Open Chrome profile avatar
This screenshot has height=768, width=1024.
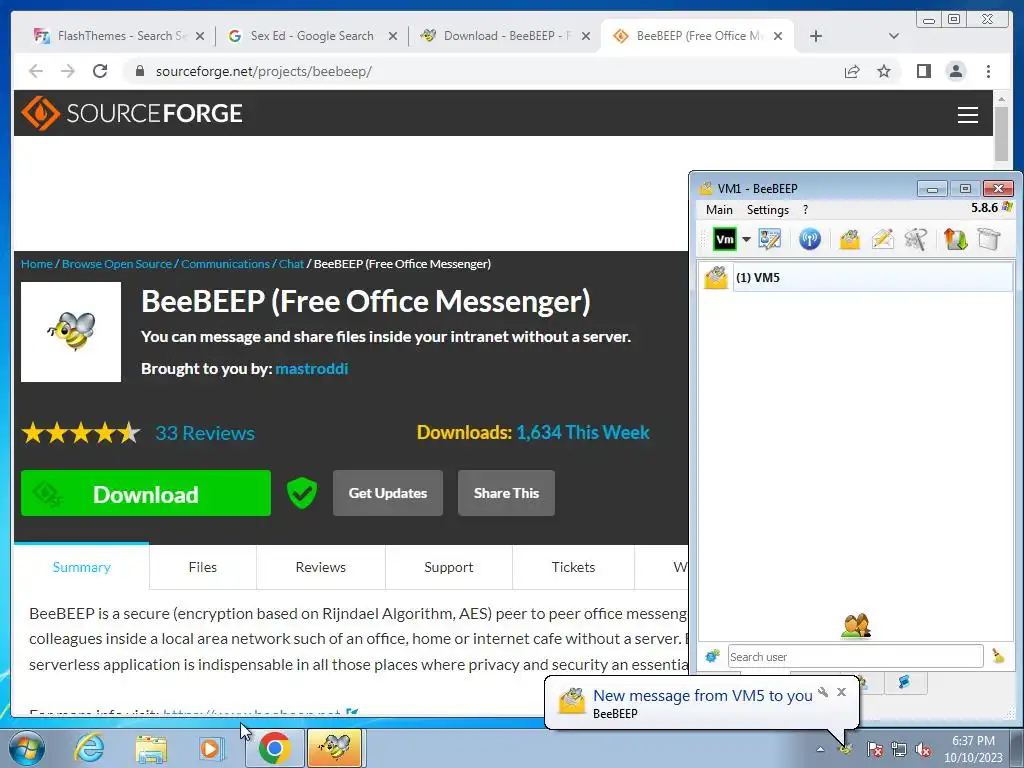pyautogui.click(x=955, y=71)
